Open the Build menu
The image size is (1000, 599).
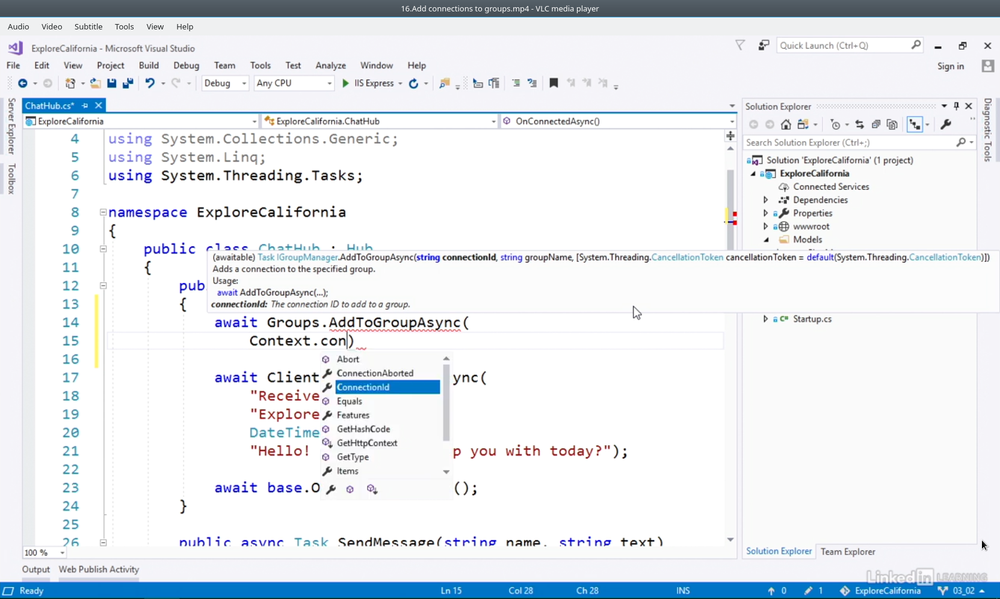[149, 66]
